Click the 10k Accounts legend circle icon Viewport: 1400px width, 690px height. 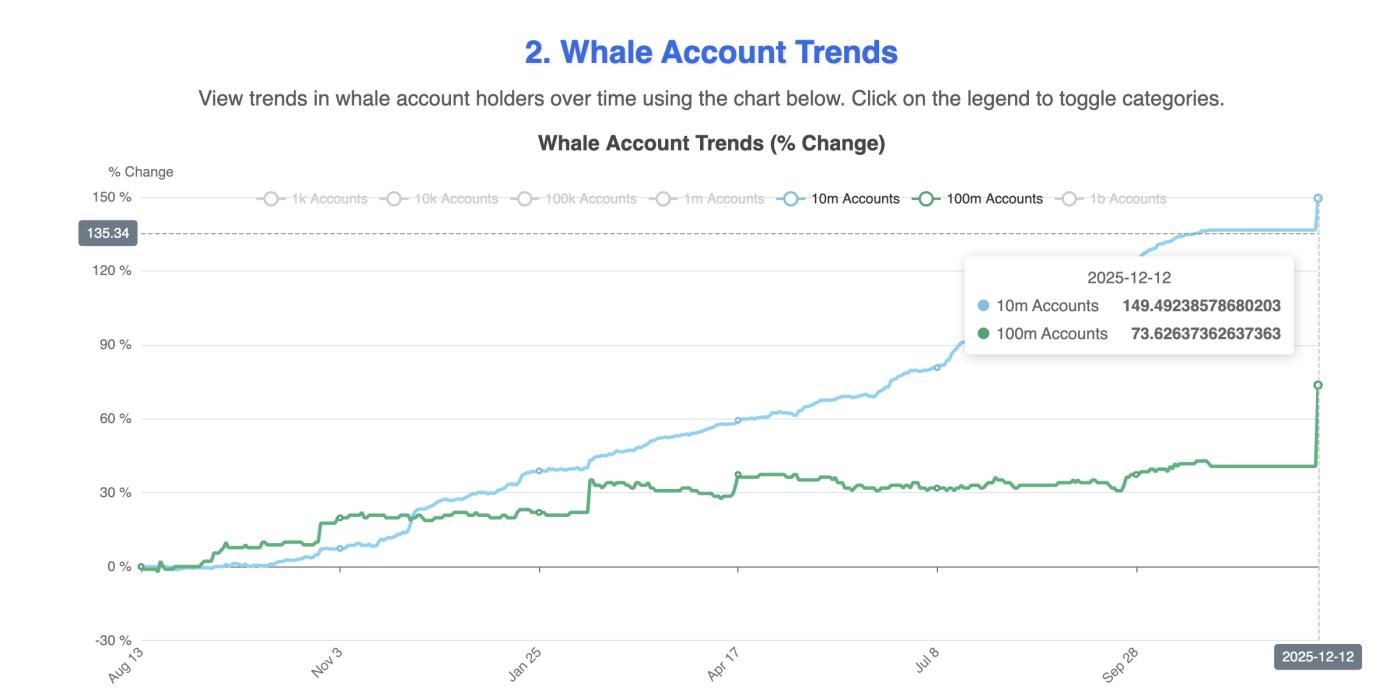click(x=392, y=198)
